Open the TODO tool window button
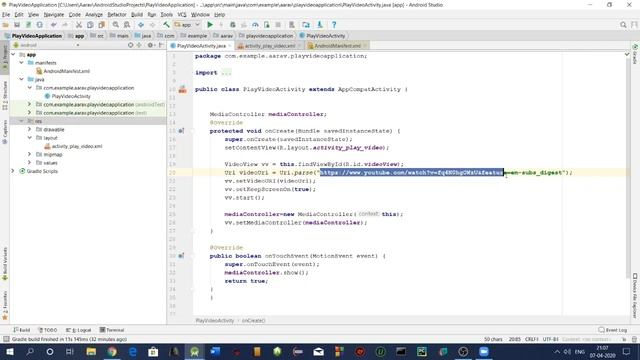Image resolution: width=640 pixels, height=360 pixels. (47, 330)
